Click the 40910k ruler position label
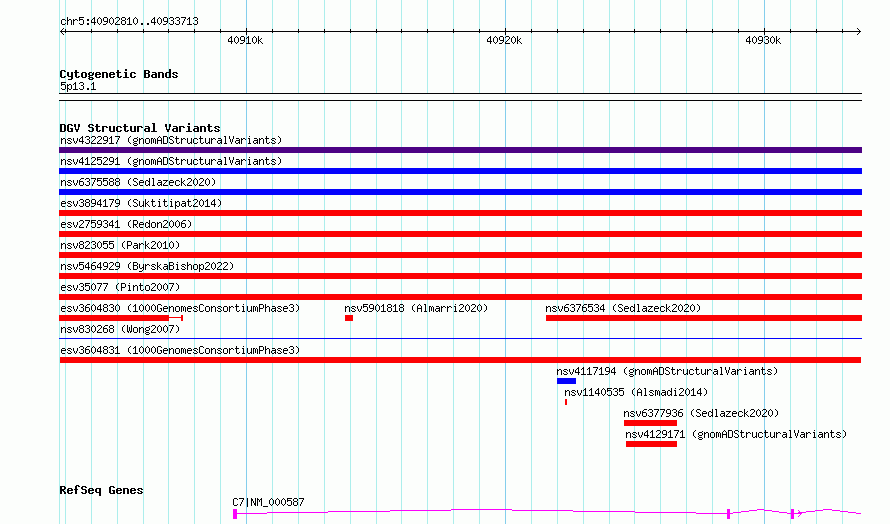Screen dimensions: 890x524 [x=245, y=40]
